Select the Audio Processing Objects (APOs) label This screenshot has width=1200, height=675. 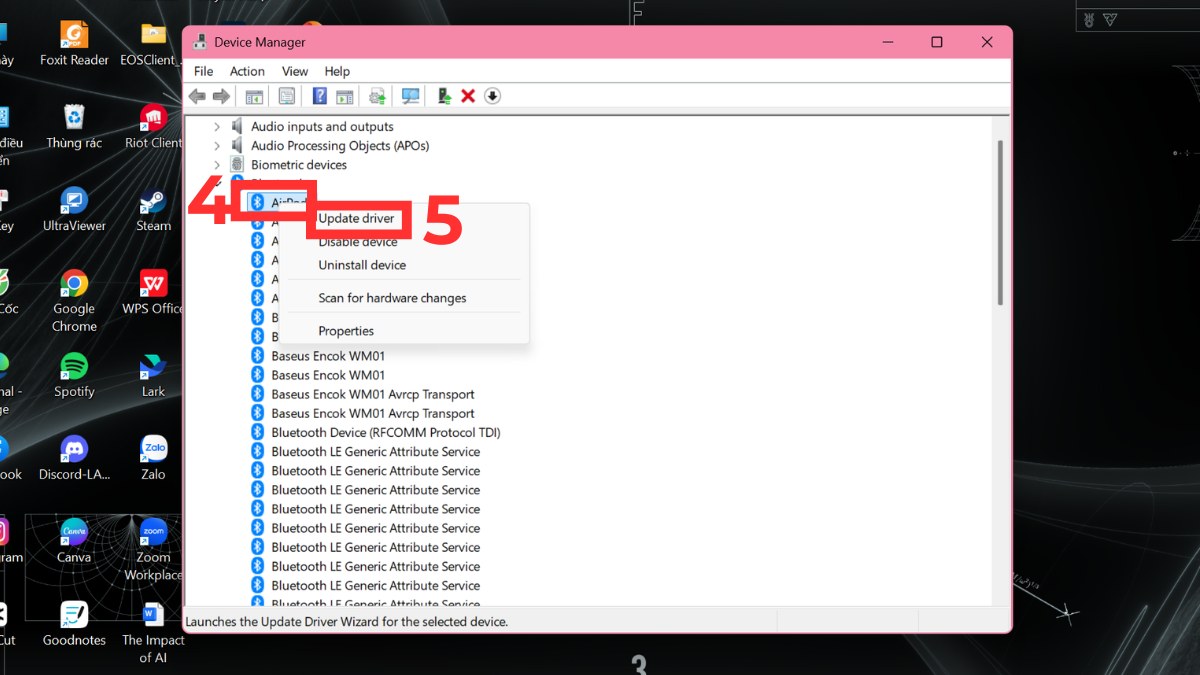click(x=340, y=146)
